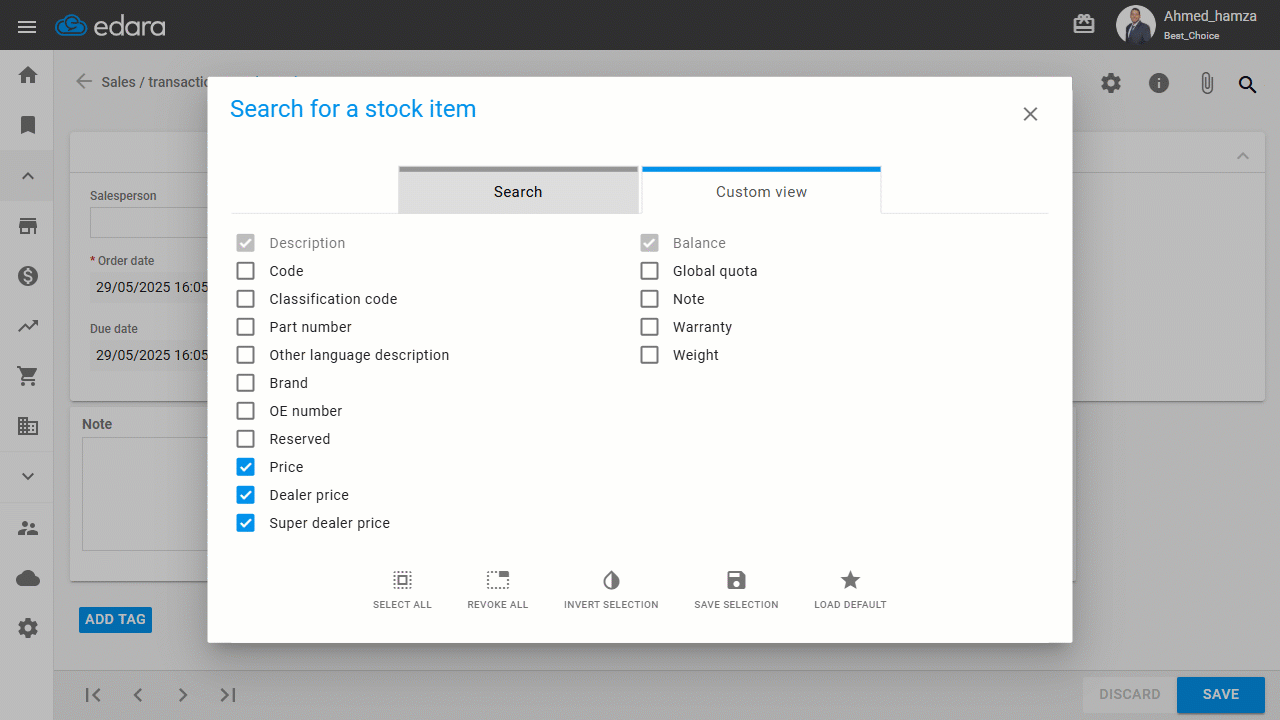
Task: Expand the sidebar down chevron
Action: tap(28, 476)
